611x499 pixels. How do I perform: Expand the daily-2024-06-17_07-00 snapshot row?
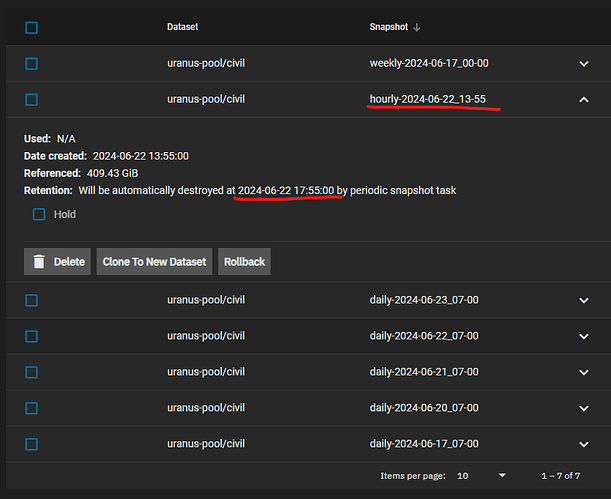click(584, 444)
